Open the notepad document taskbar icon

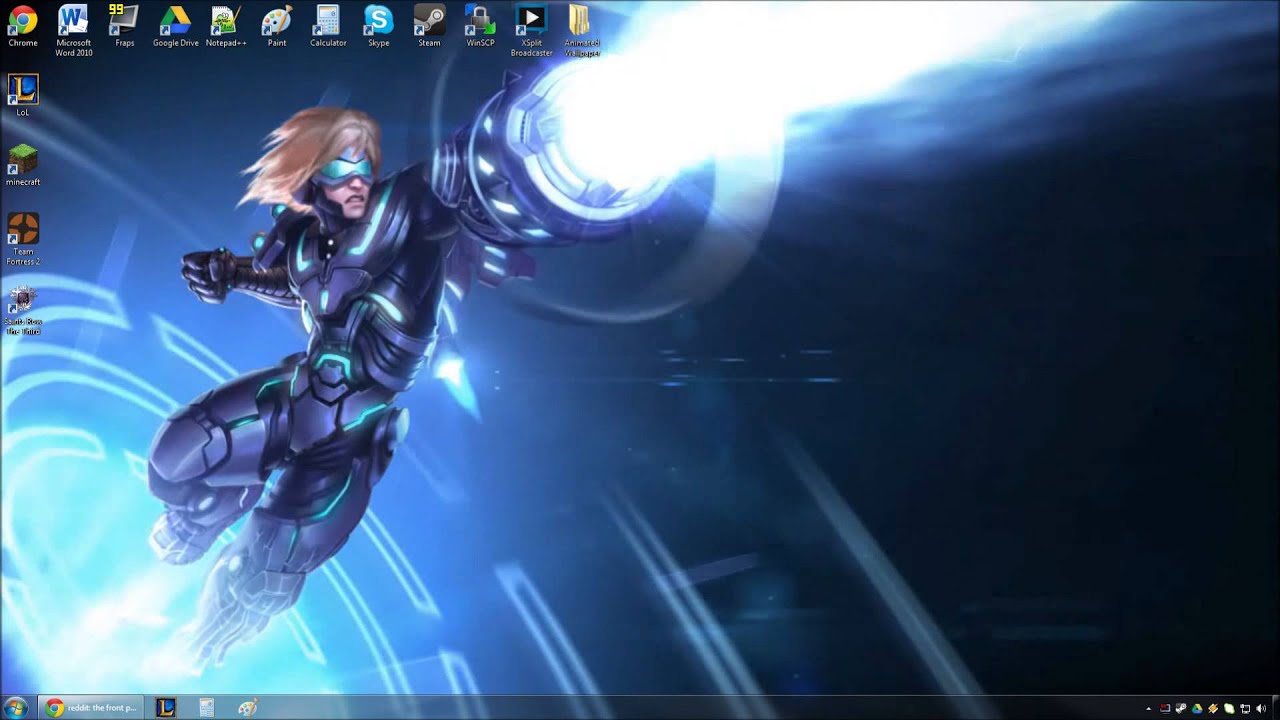[x=206, y=708]
